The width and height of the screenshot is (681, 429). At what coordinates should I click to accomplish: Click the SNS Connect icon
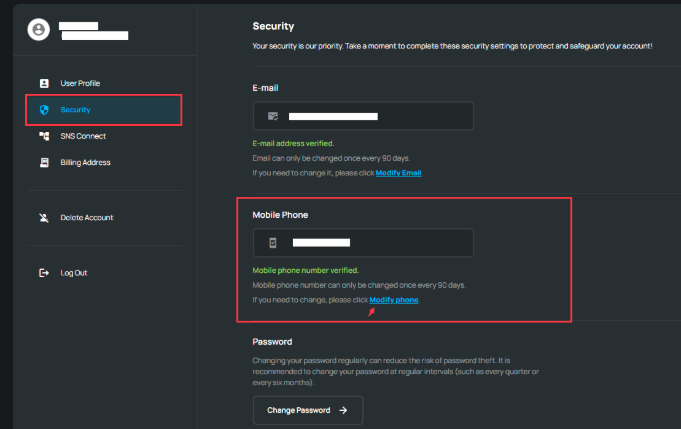click(x=44, y=136)
